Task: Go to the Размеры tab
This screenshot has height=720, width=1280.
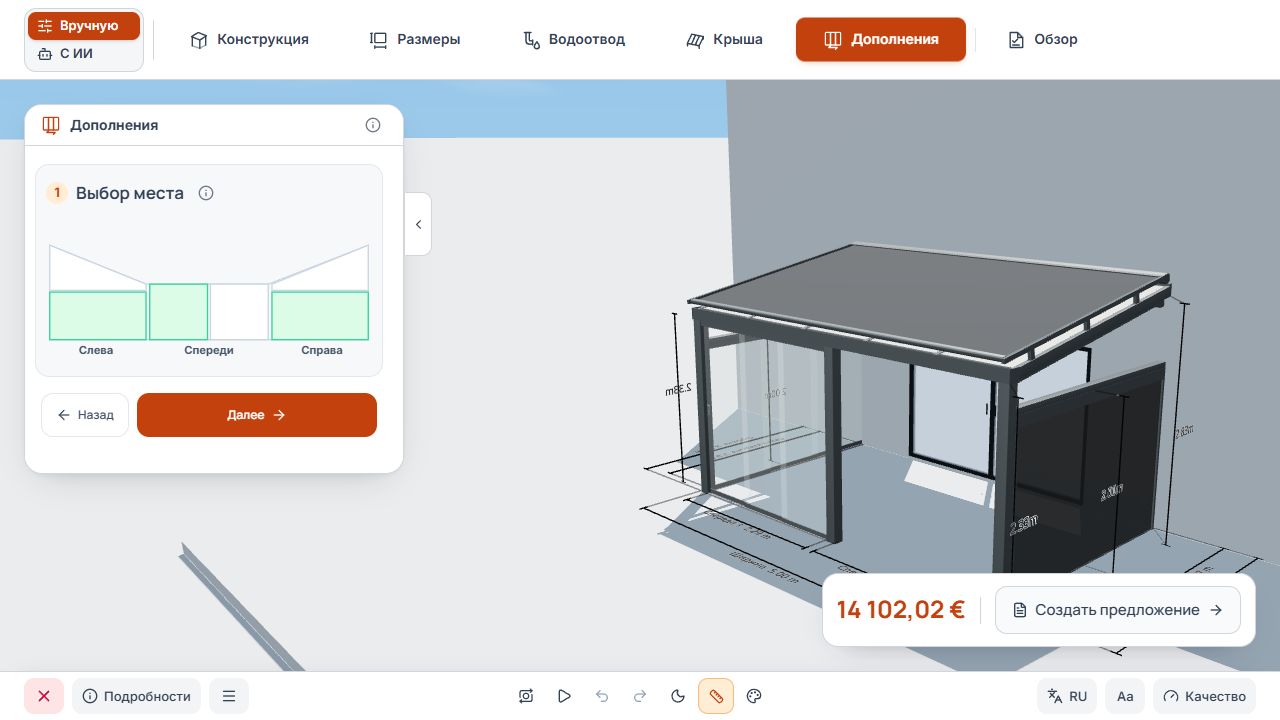Action: tap(415, 40)
